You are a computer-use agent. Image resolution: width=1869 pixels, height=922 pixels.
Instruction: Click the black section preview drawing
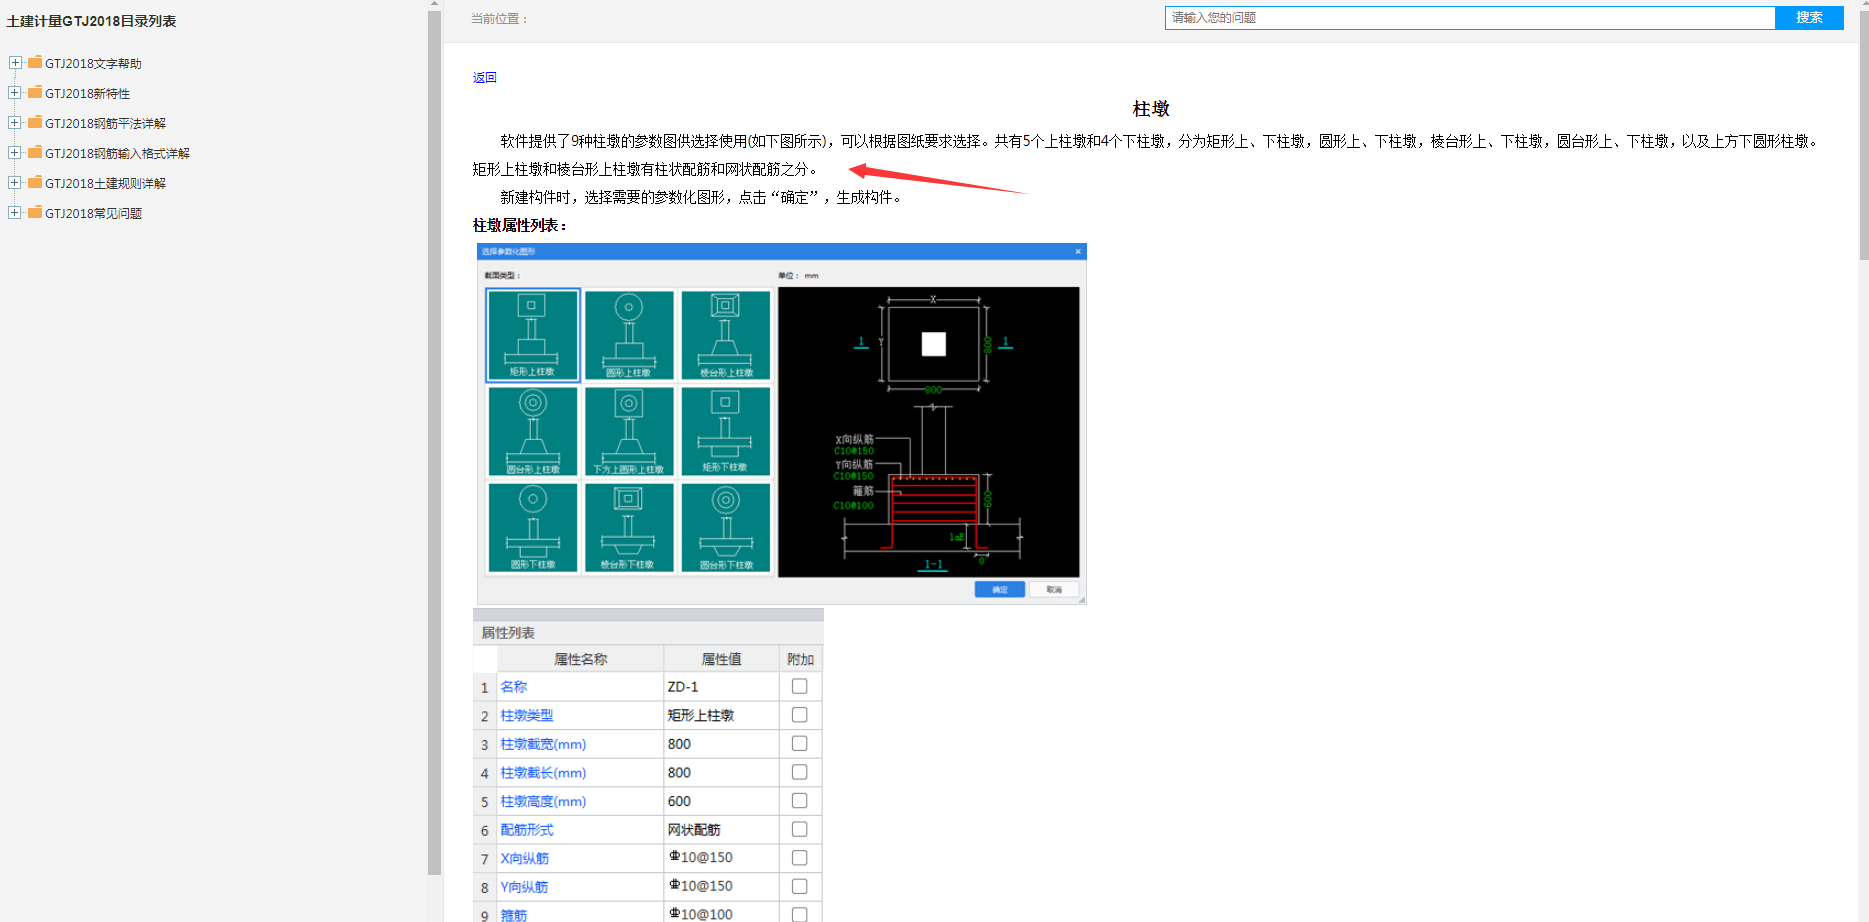coord(929,432)
